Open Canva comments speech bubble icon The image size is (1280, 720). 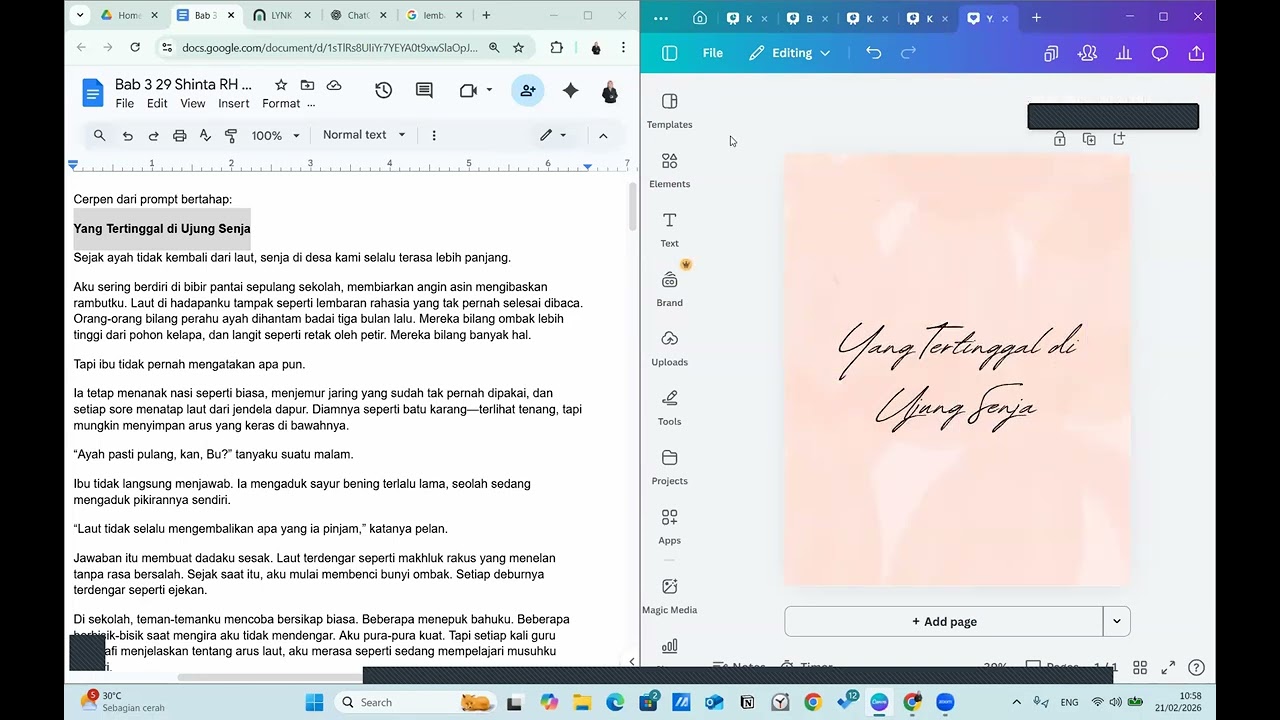click(1159, 53)
